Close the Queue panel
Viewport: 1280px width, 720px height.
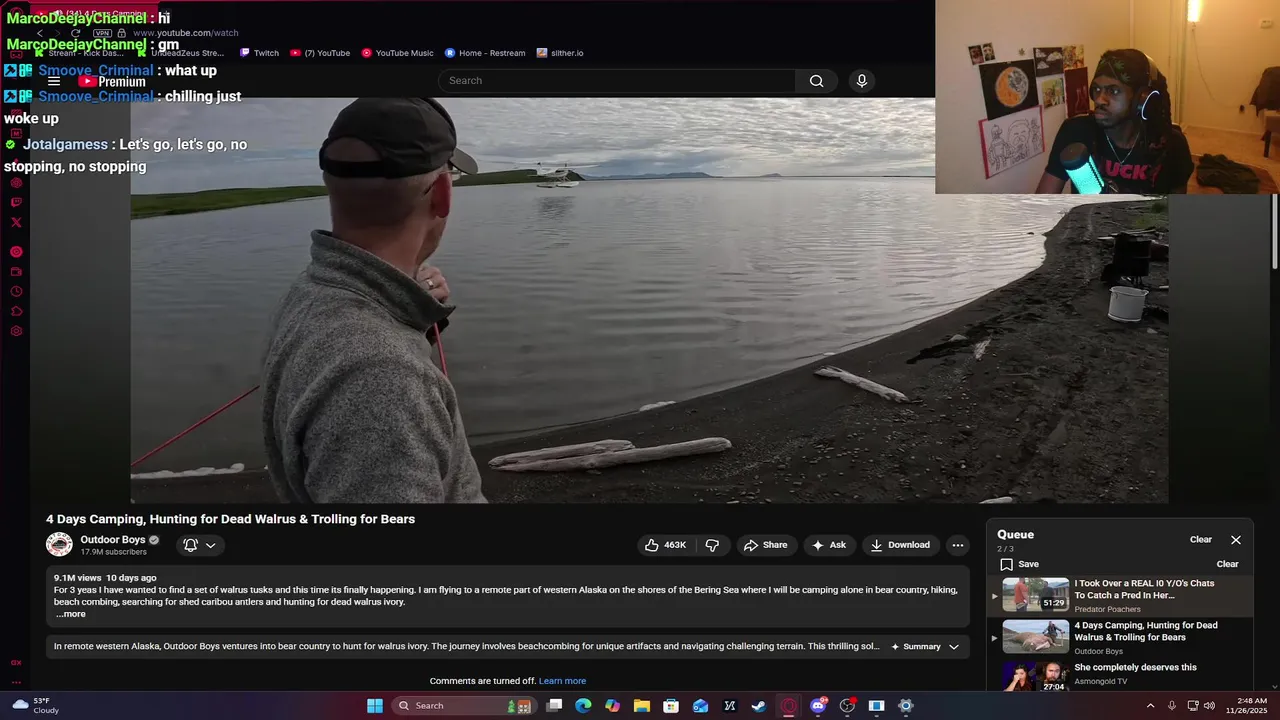pos(1236,540)
